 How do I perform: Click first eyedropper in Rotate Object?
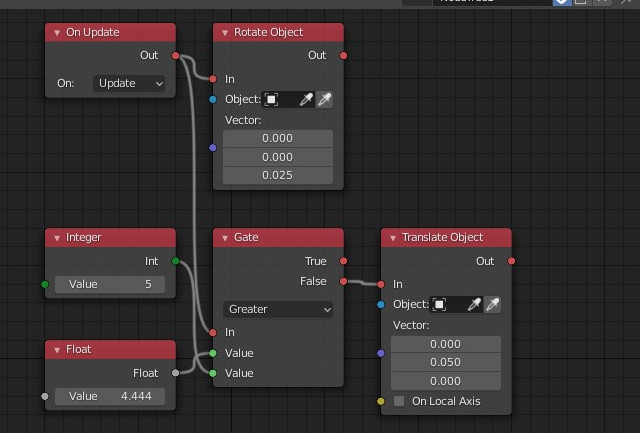(x=306, y=99)
